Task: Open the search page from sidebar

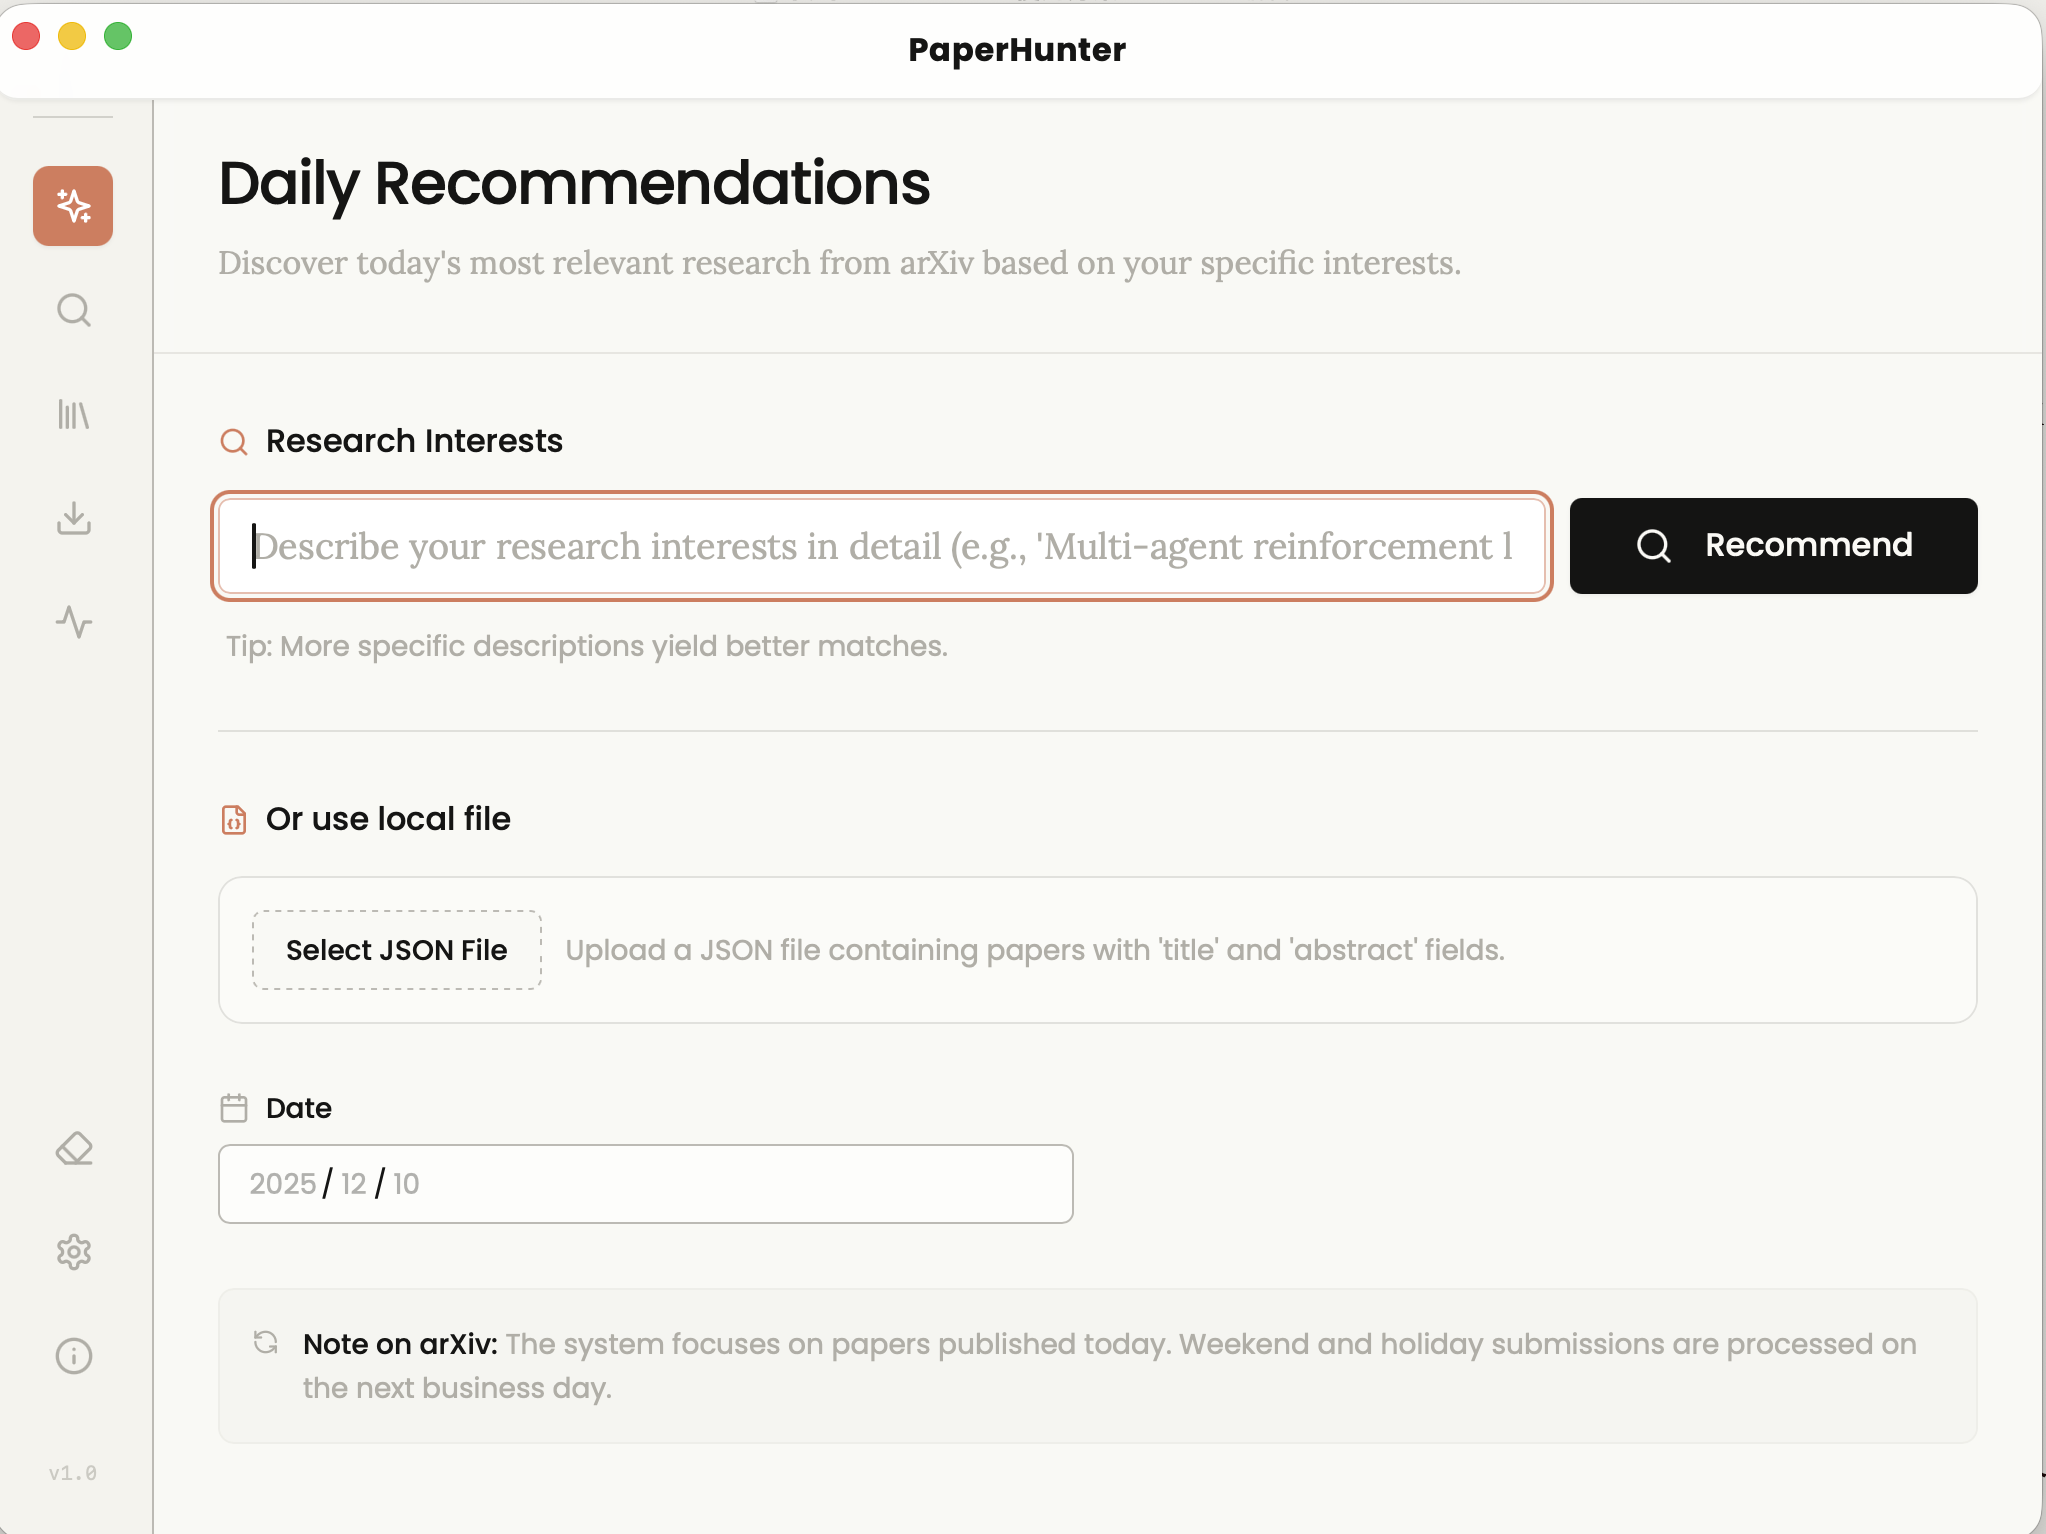Action: pyautogui.click(x=73, y=310)
